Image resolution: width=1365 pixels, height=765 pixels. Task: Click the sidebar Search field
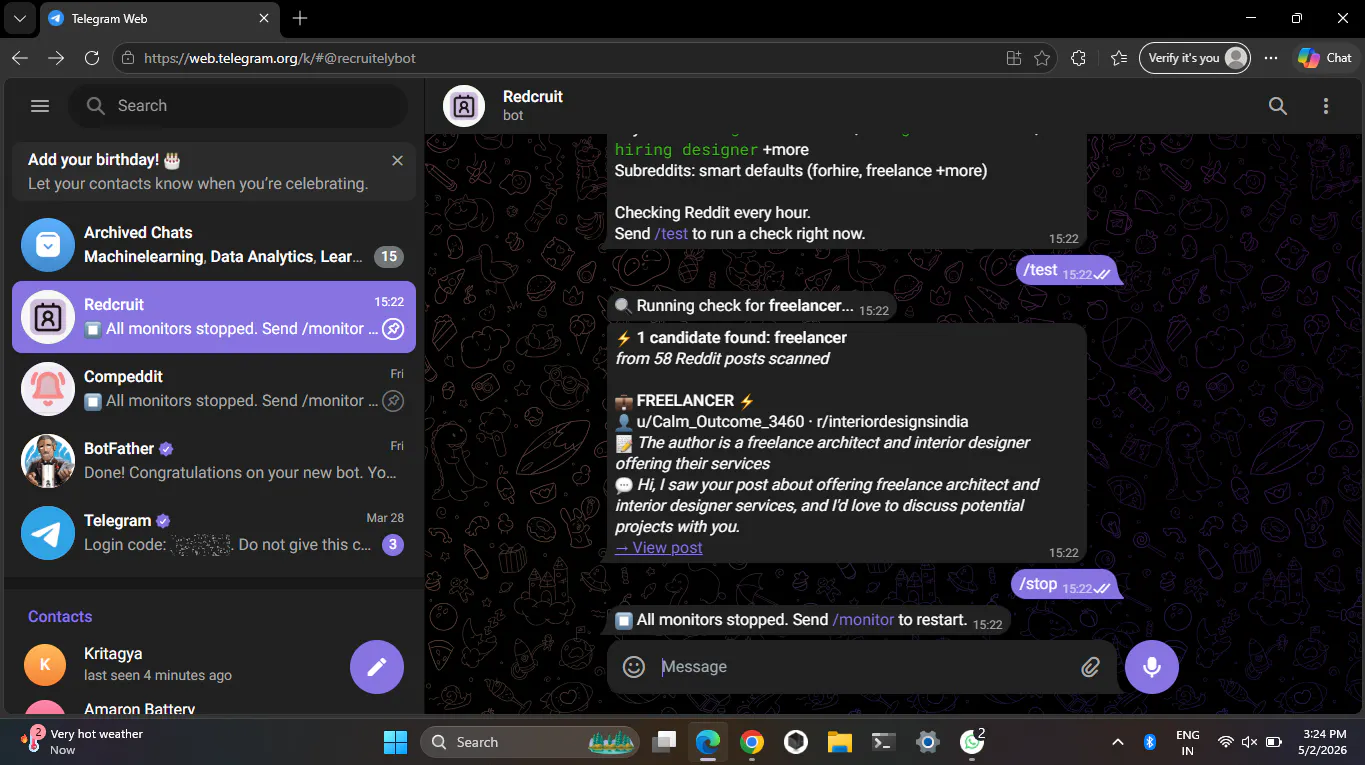[238, 106]
